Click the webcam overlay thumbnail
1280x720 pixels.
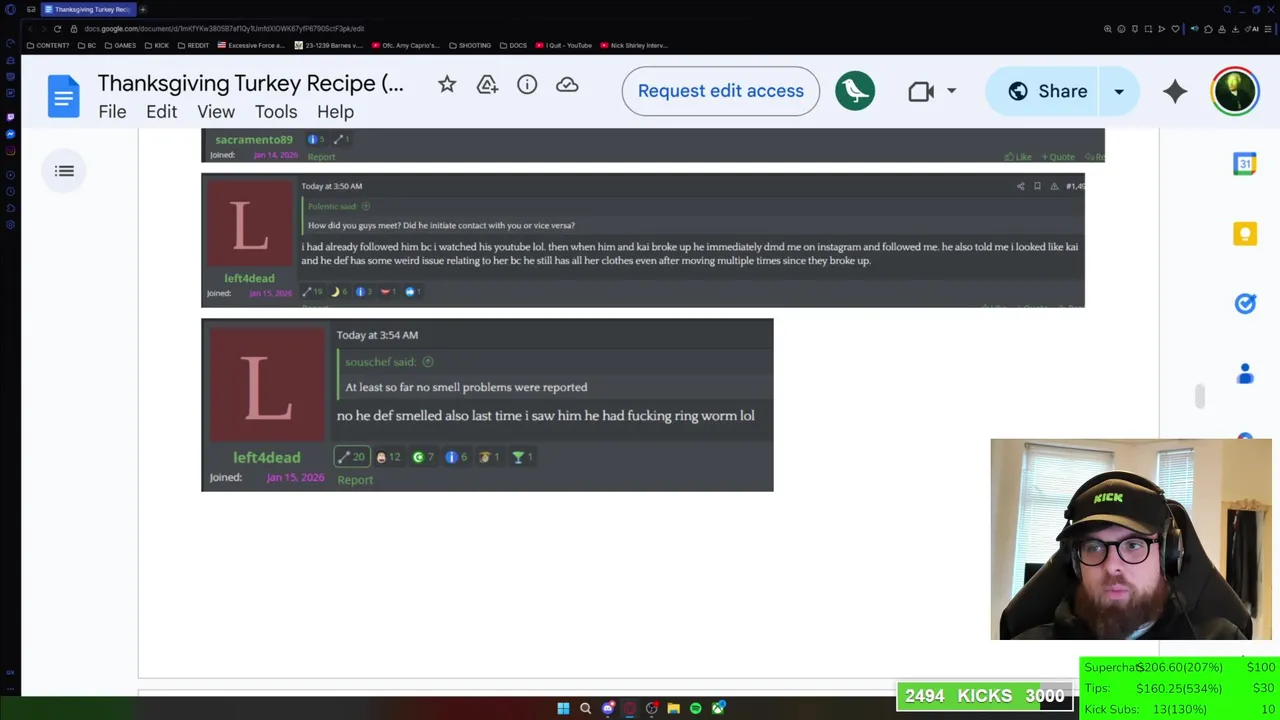click(x=1131, y=539)
